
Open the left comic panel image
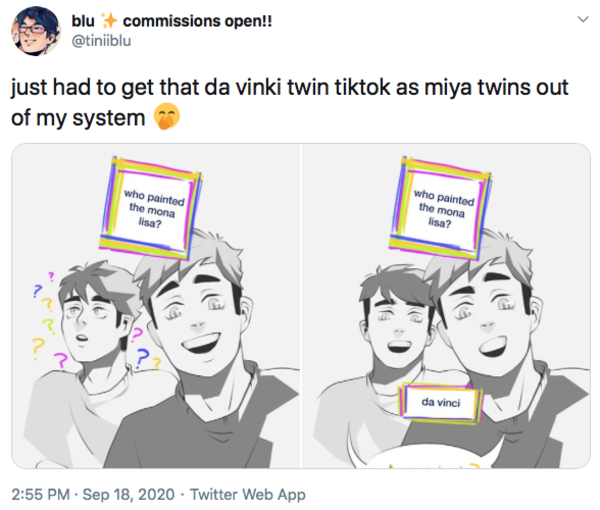[156, 306]
